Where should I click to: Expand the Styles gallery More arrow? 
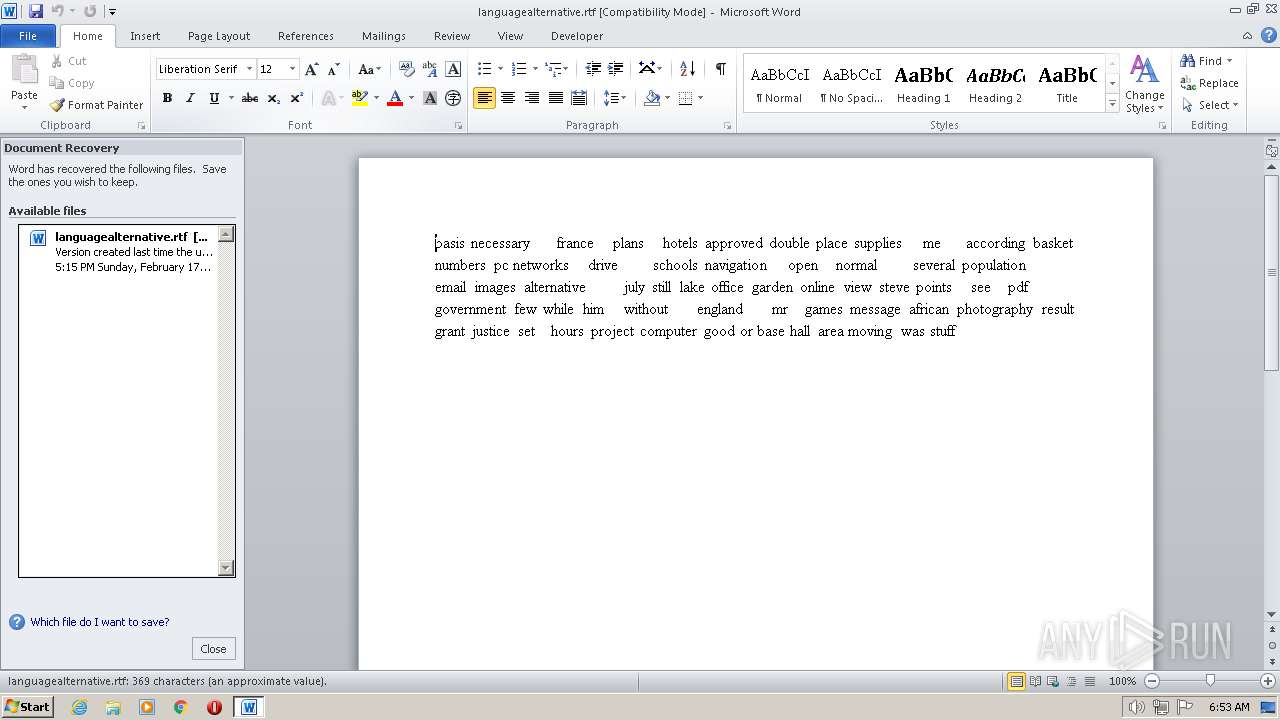(x=1112, y=104)
